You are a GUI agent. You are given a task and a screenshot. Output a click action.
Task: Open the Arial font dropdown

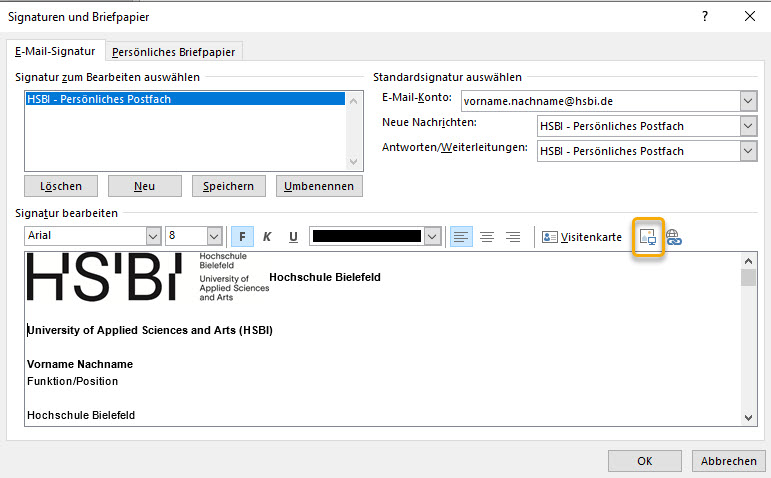(153, 237)
